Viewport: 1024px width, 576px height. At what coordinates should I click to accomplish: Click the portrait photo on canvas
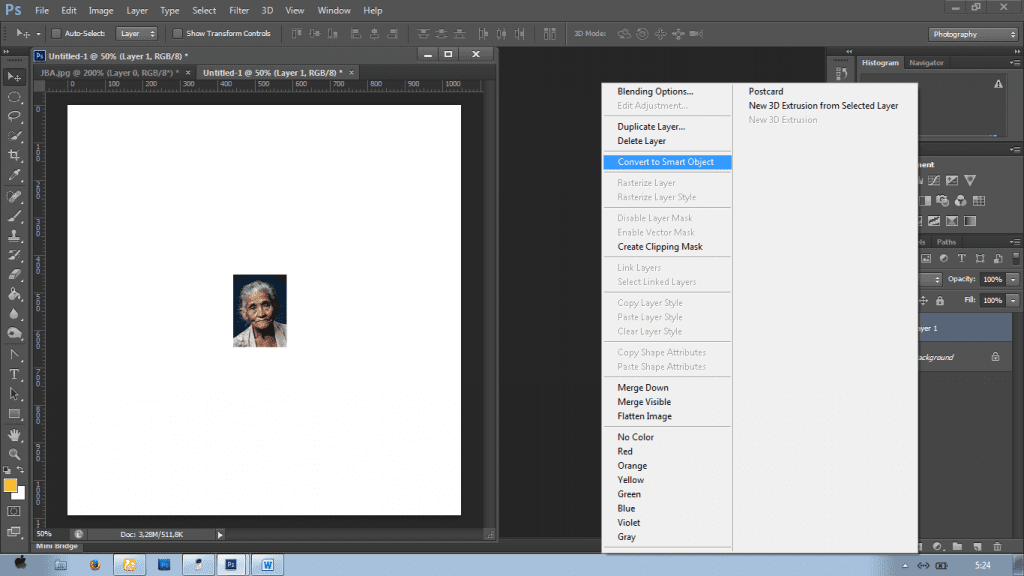tap(260, 310)
